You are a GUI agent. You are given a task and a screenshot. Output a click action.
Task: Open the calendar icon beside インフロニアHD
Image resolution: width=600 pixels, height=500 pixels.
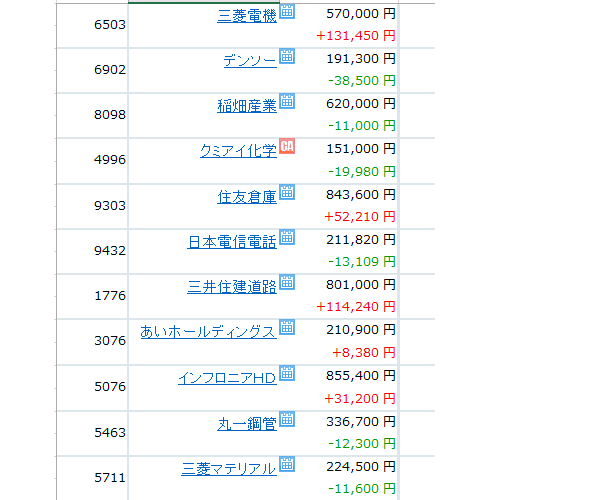pyautogui.click(x=287, y=373)
